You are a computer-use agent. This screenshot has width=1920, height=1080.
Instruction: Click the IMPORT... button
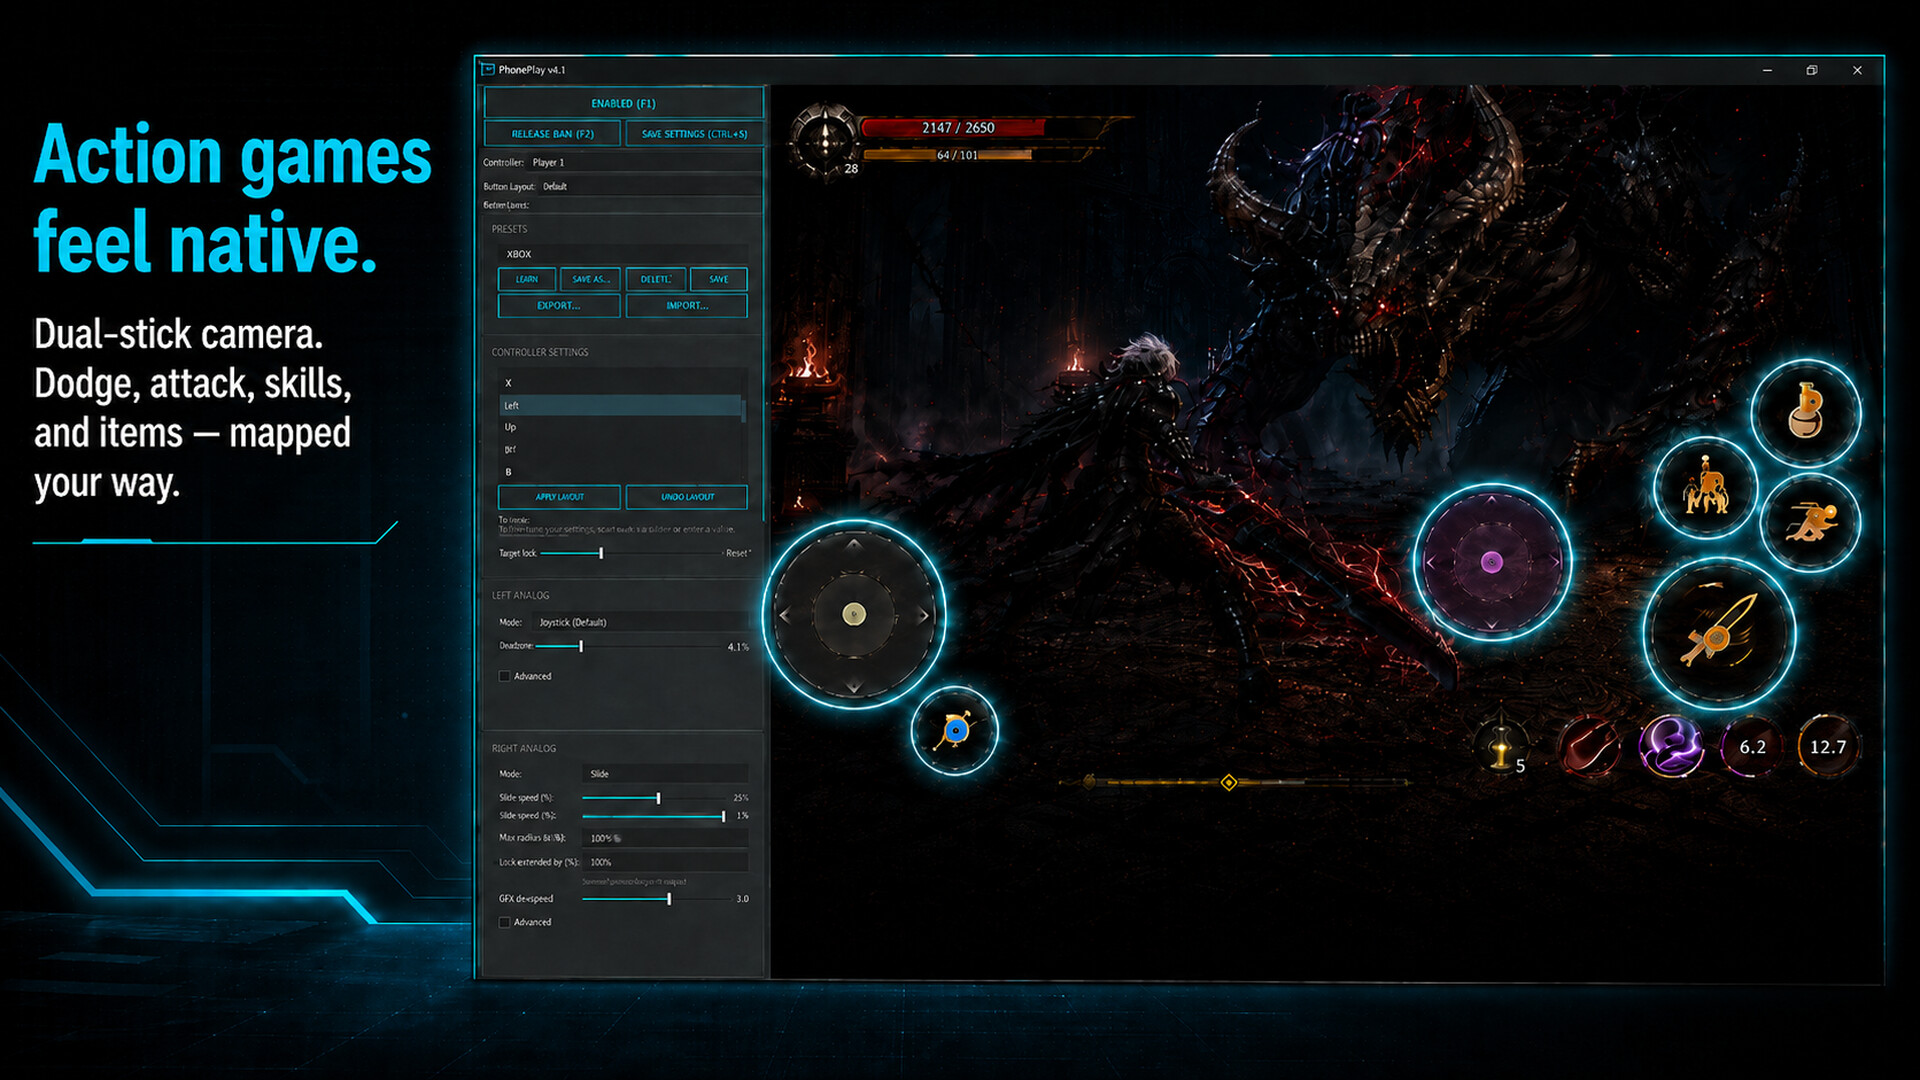tap(687, 305)
